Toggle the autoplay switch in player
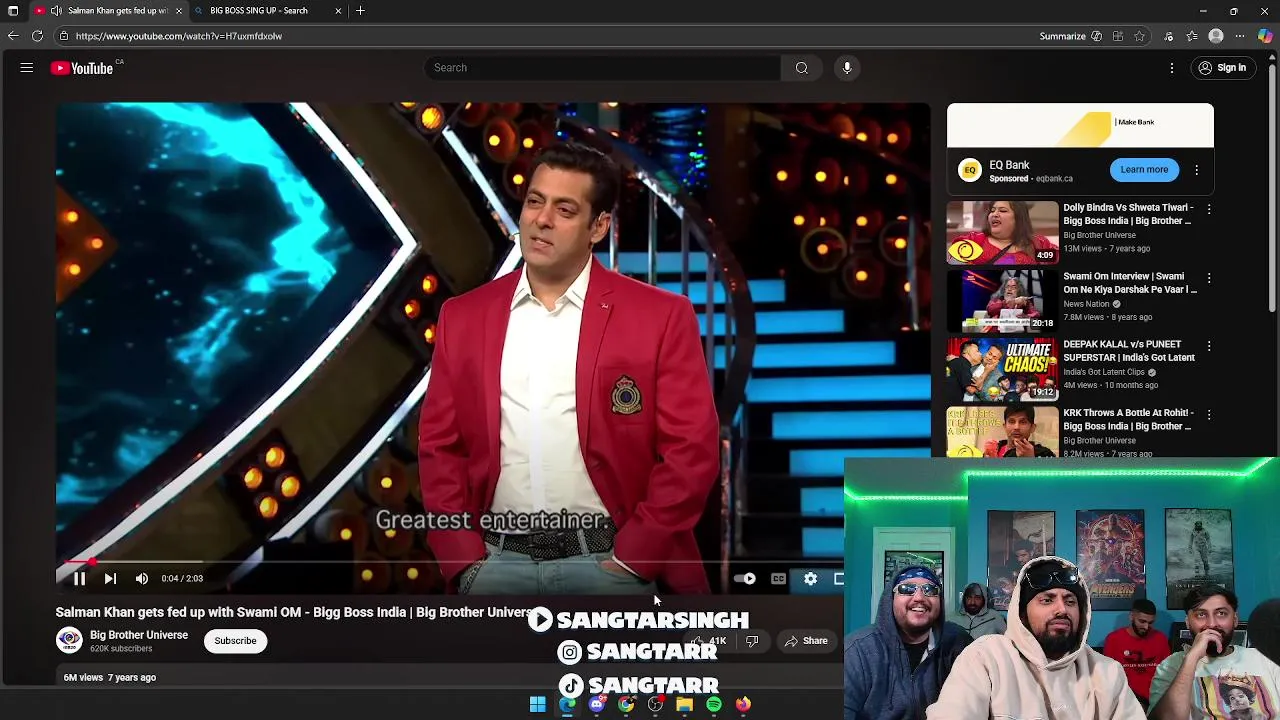1280x720 pixels. (x=745, y=578)
